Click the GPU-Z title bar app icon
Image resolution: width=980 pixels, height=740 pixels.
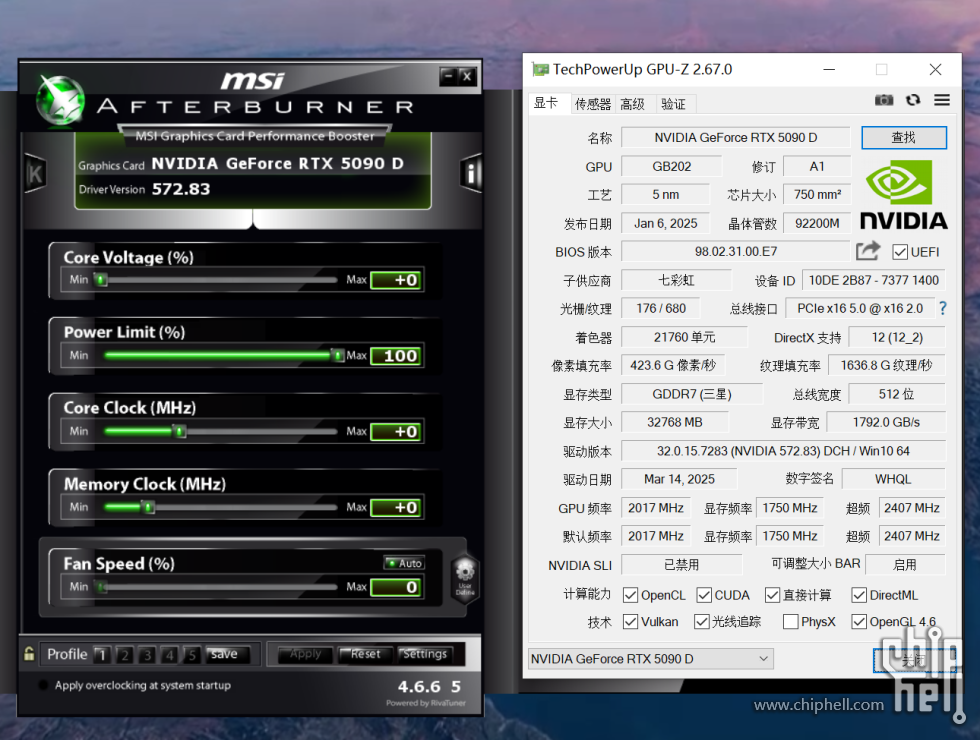coord(540,69)
